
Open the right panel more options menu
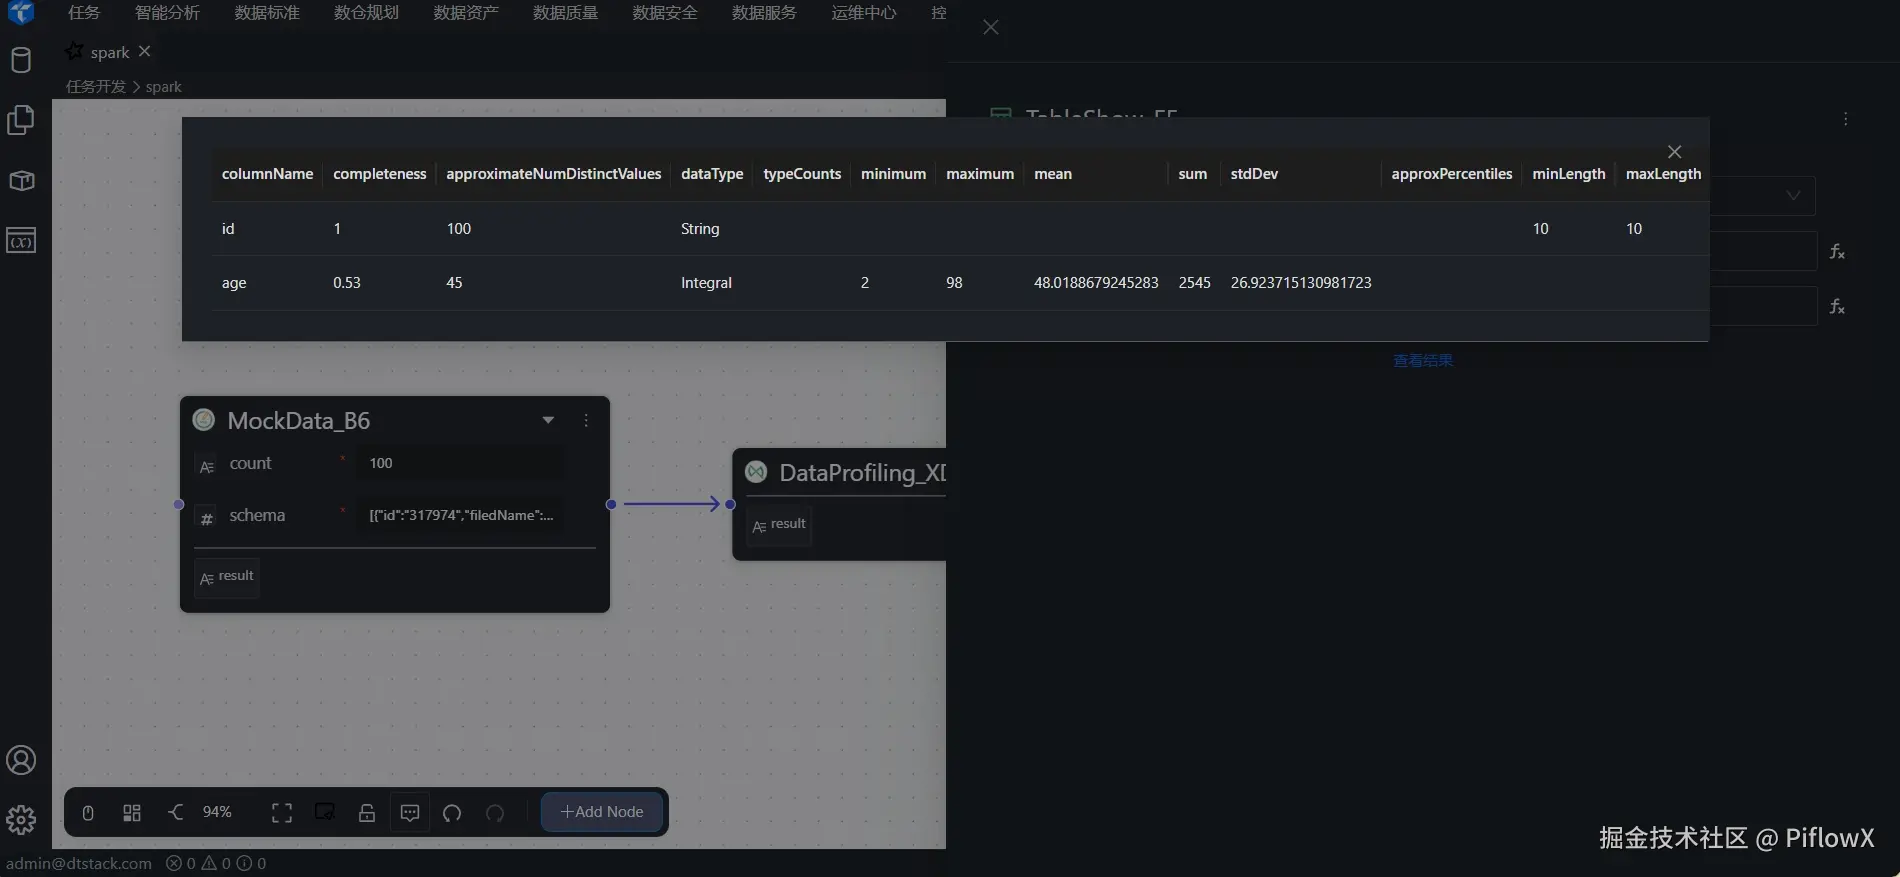click(x=1846, y=119)
